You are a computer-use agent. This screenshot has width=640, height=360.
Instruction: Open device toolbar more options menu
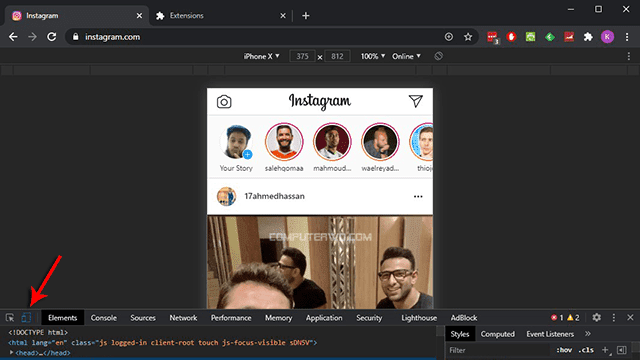pyautogui.click(x=629, y=56)
